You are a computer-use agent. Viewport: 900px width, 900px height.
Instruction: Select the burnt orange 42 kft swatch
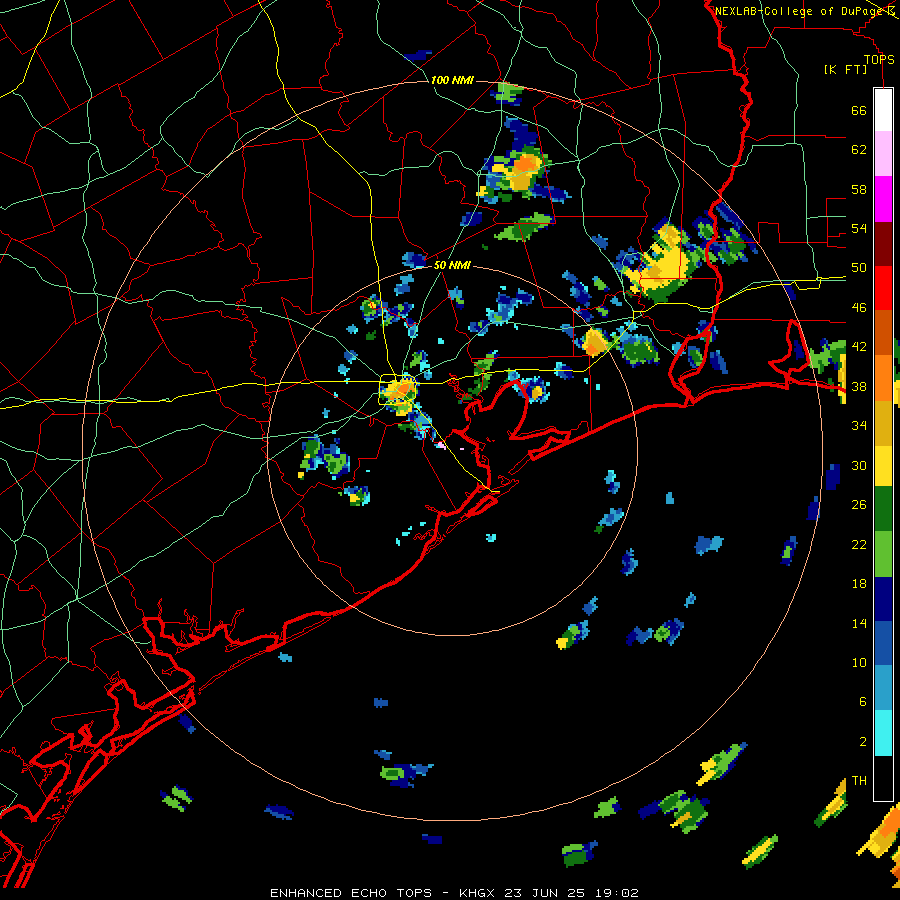click(883, 333)
